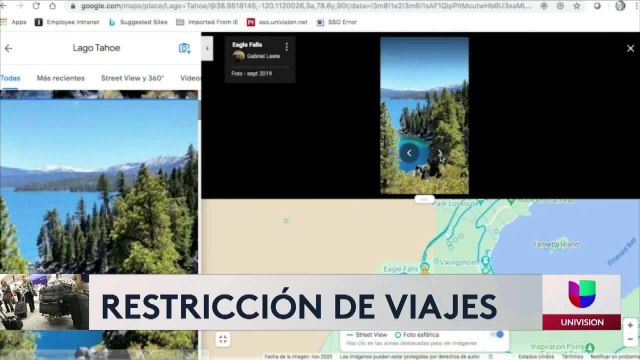Show the next photo with right arrow
640x360 pixels.
pos(439,153)
